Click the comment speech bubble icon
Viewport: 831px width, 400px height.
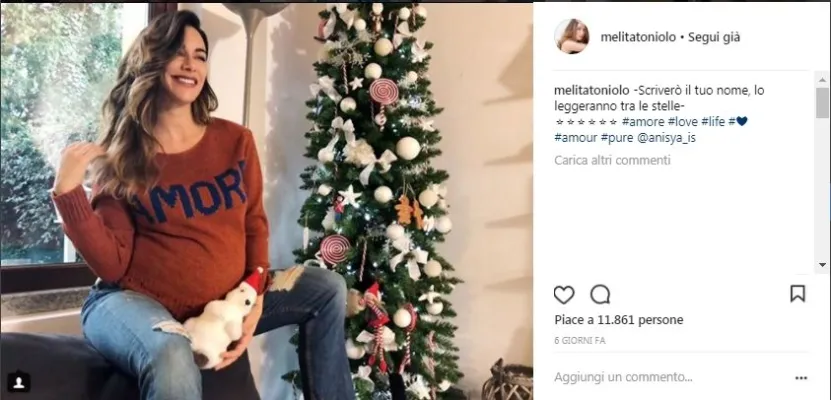[600, 294]
